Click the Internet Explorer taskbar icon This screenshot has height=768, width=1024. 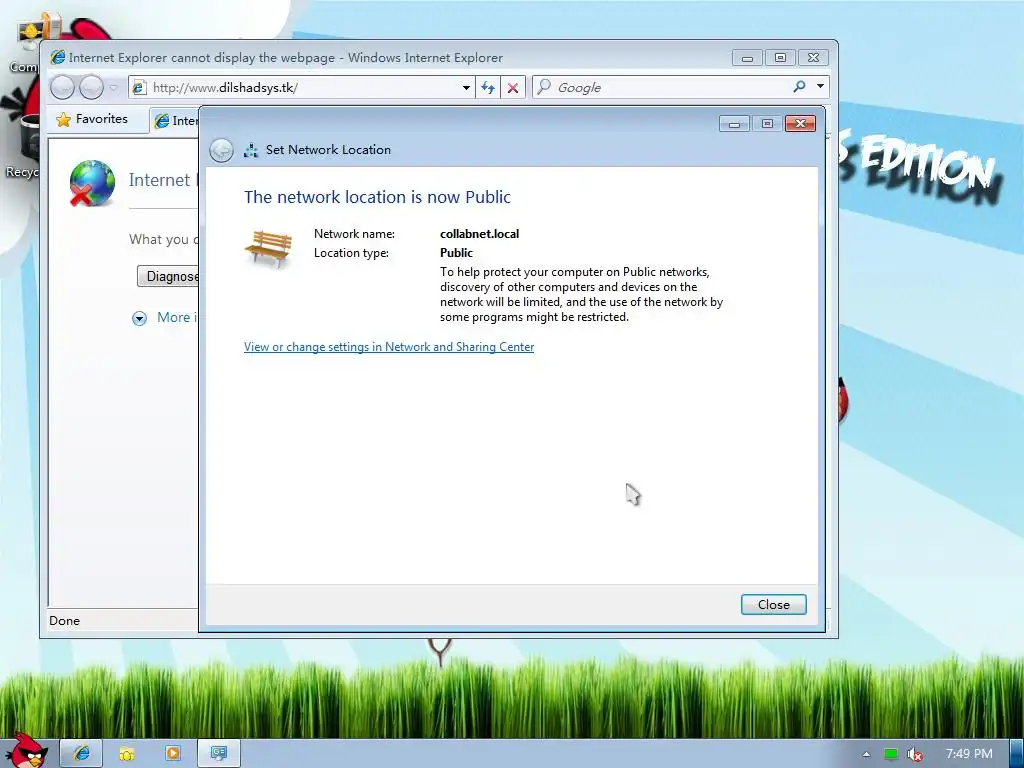pos(82,753)
